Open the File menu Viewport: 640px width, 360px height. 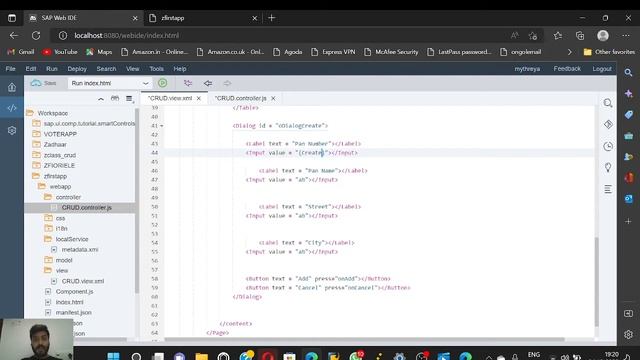tap(10, 69)
